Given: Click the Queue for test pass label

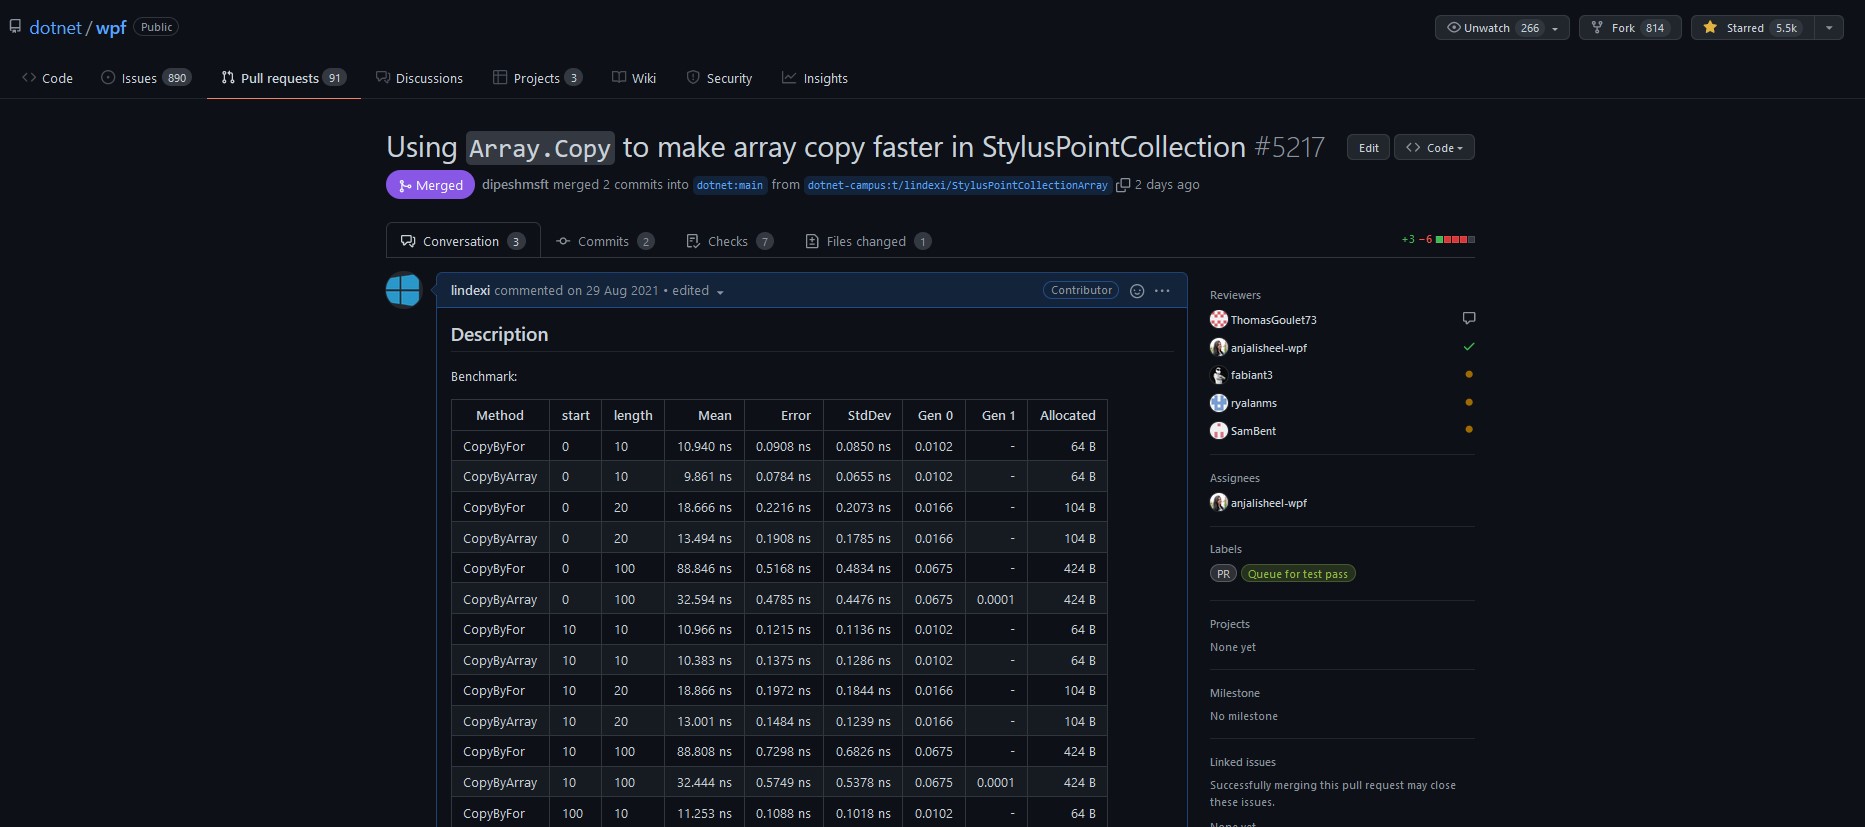Looking at the screenshot, I should [1297, 574].
